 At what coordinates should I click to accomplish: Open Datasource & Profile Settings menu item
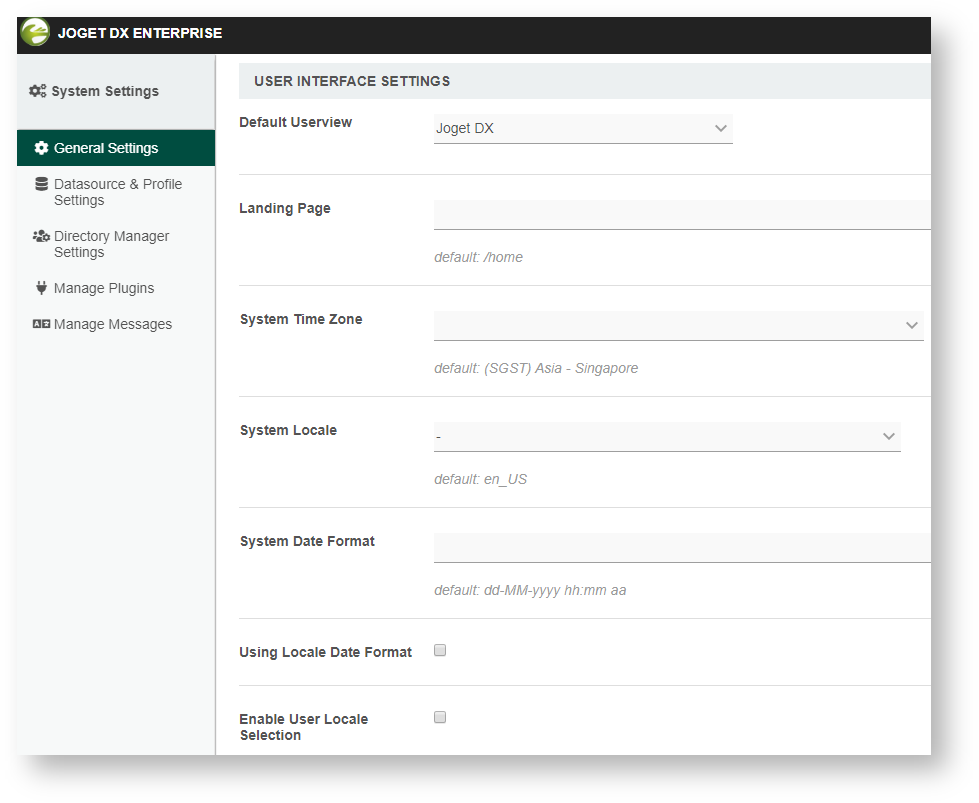[117, 192]
